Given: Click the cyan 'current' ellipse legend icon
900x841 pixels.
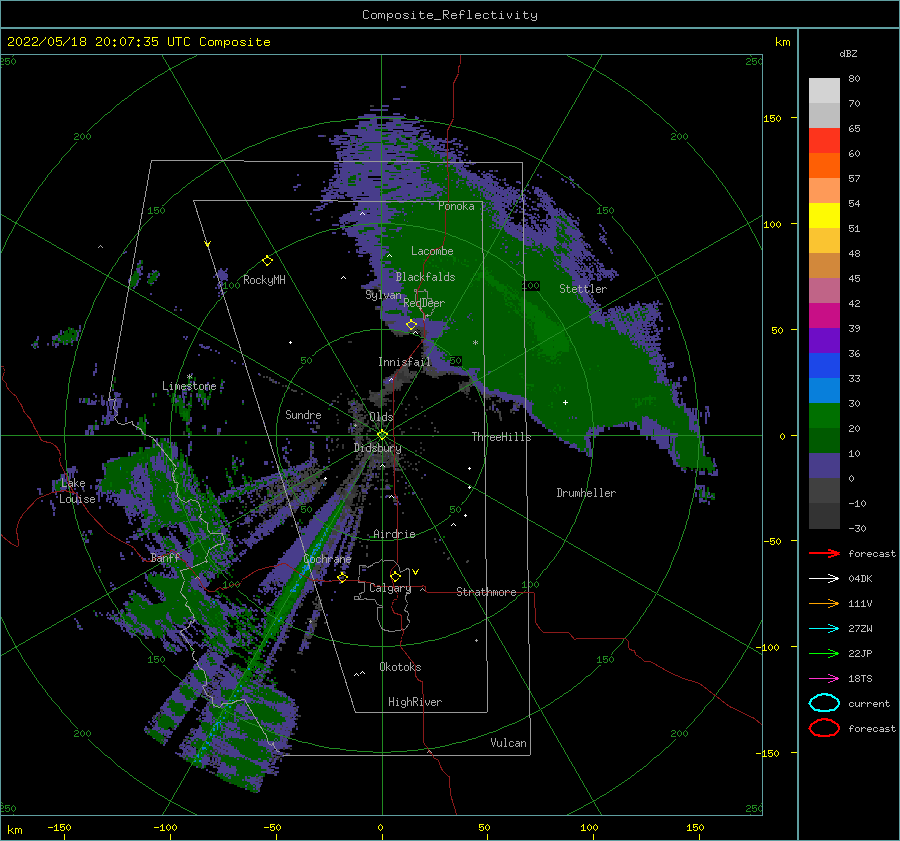Looking at the screenshot, I should (x=824, y=703).
